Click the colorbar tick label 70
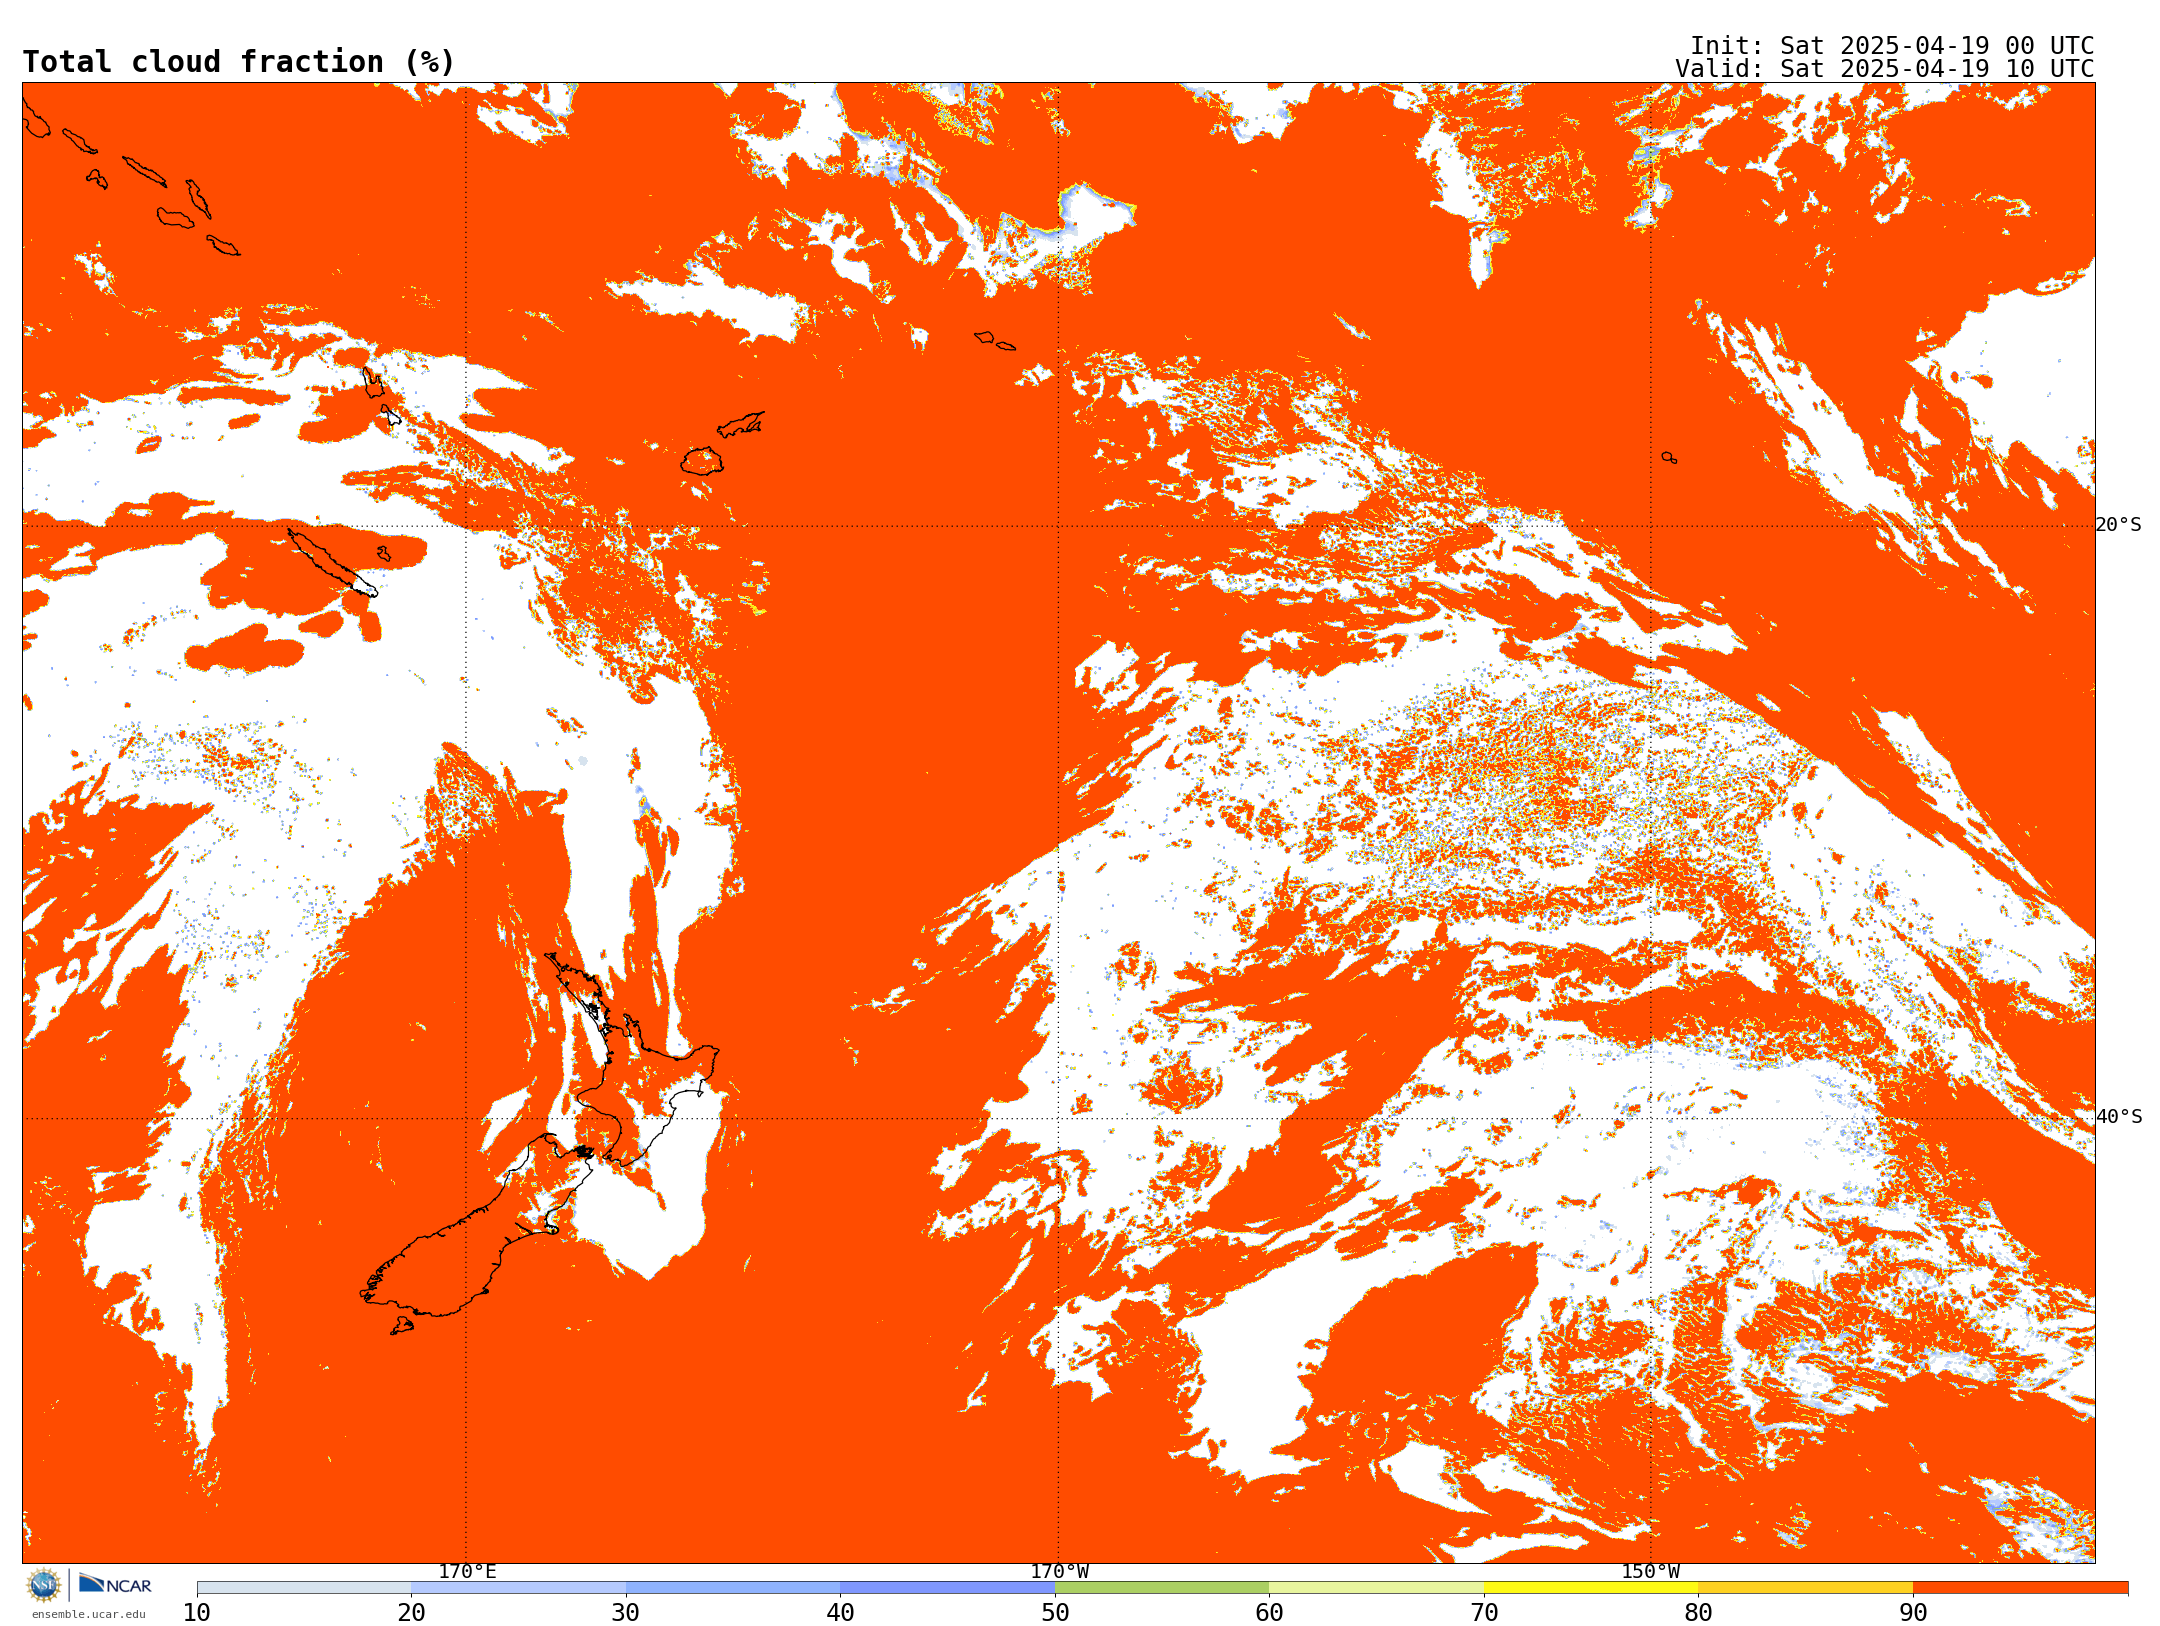 pos(1484,1613)
